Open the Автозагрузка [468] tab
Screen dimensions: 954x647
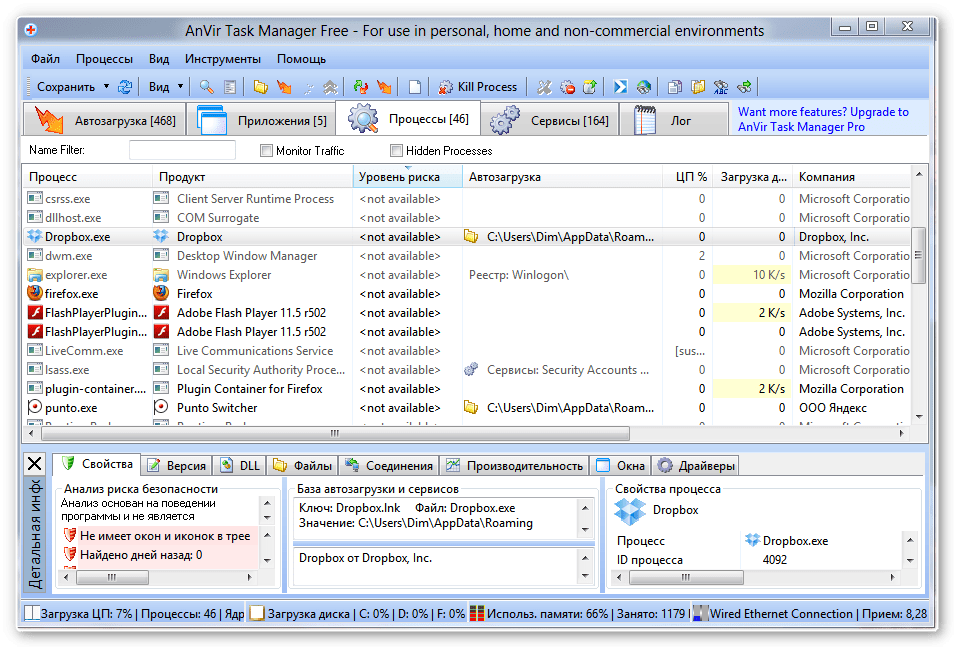click(107, 121)
